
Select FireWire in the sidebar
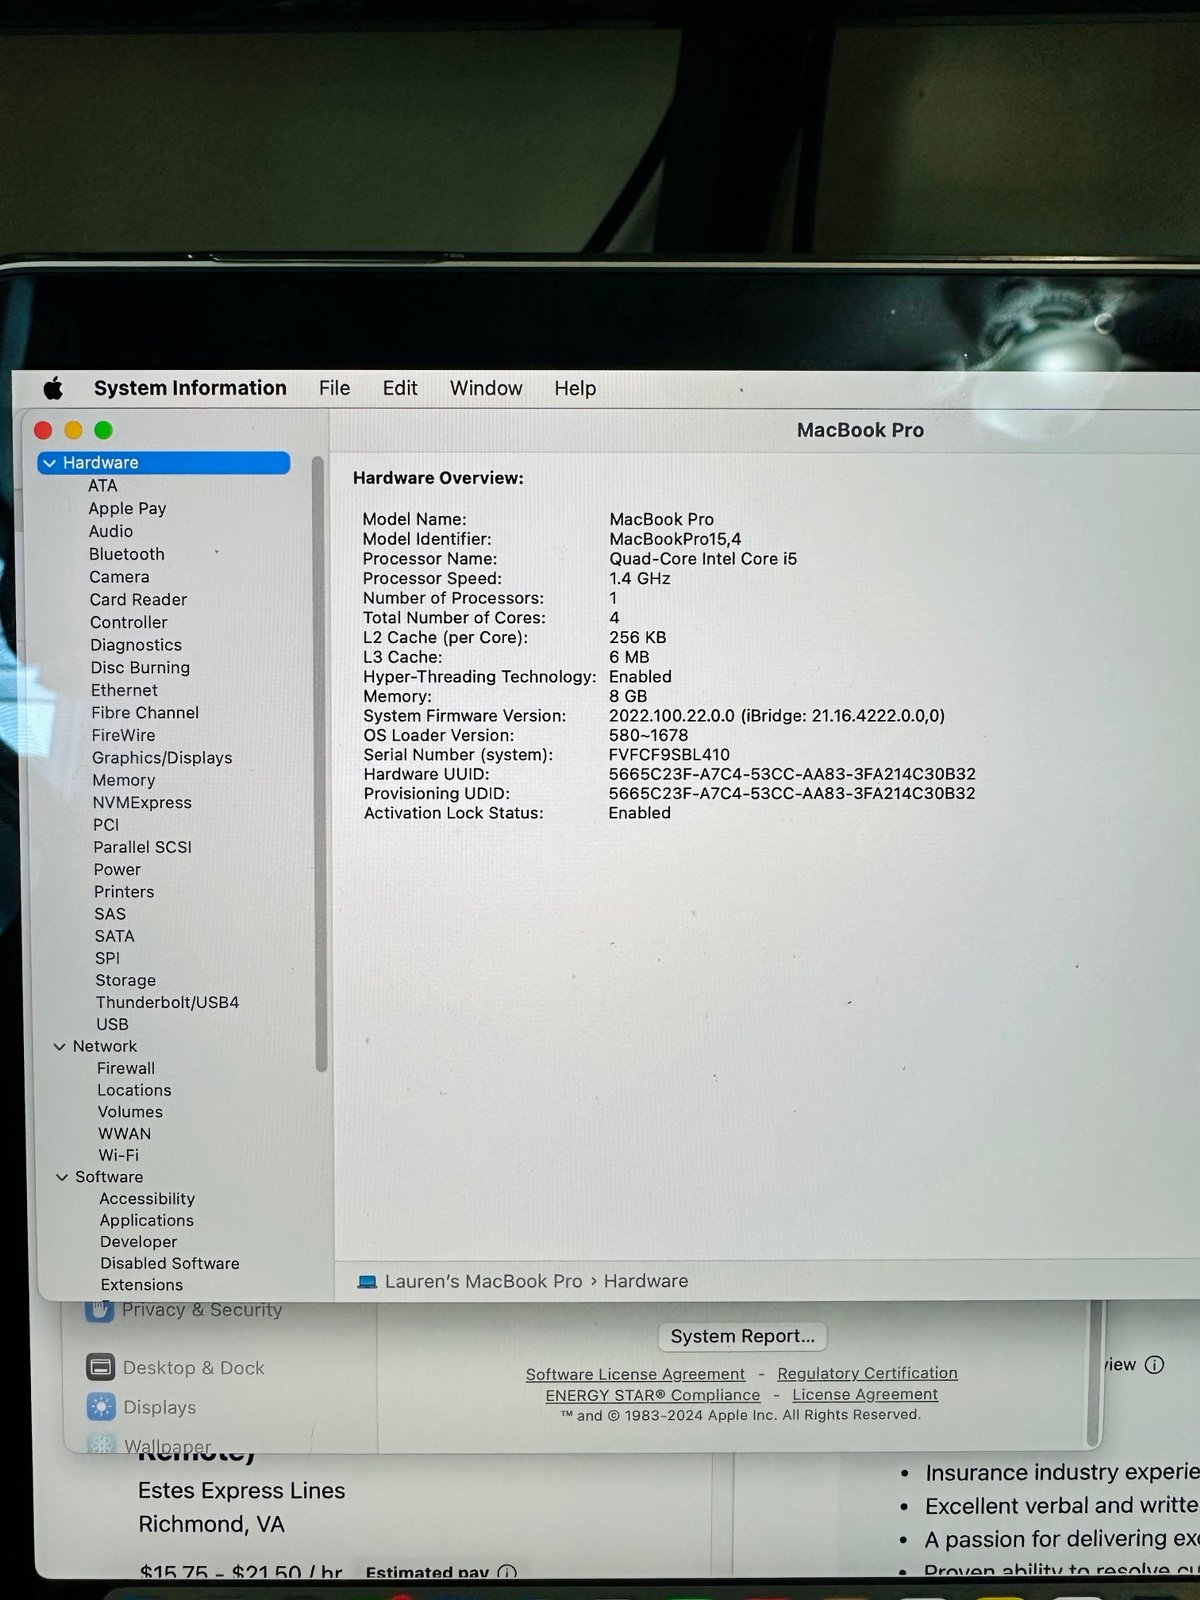(123, 735)
